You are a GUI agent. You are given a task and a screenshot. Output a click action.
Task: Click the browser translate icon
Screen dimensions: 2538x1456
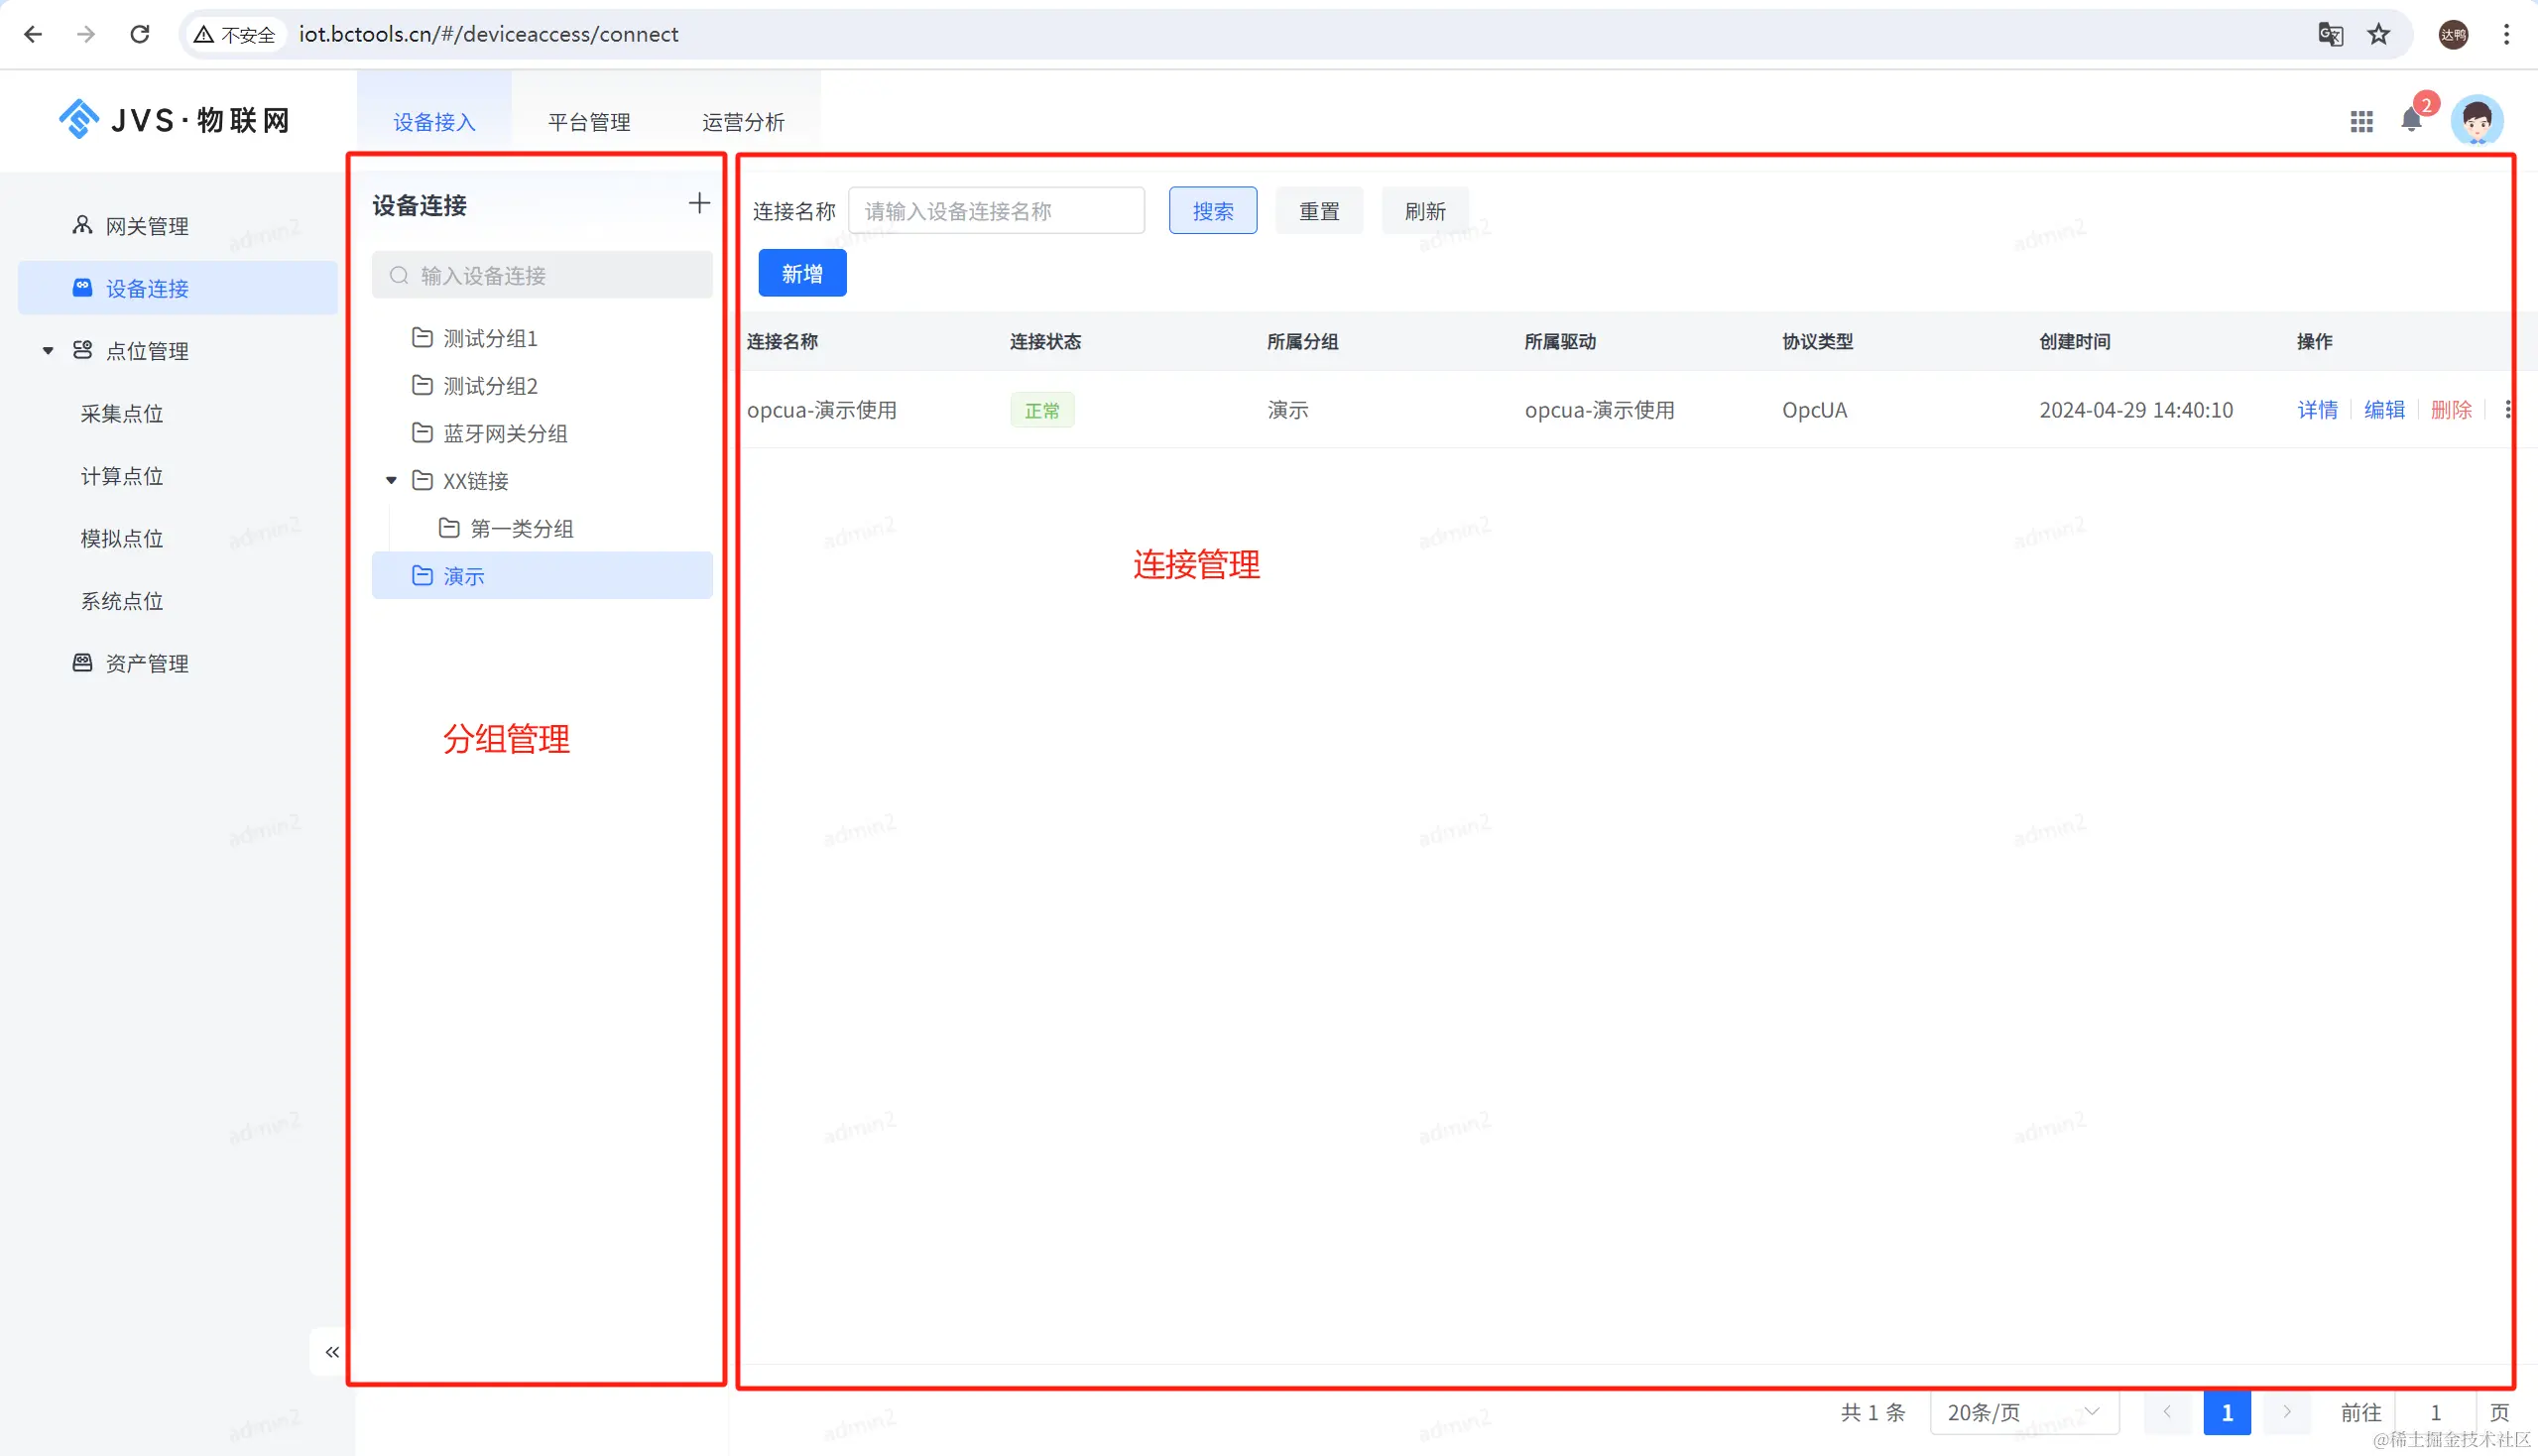[x=2330, y=34]
